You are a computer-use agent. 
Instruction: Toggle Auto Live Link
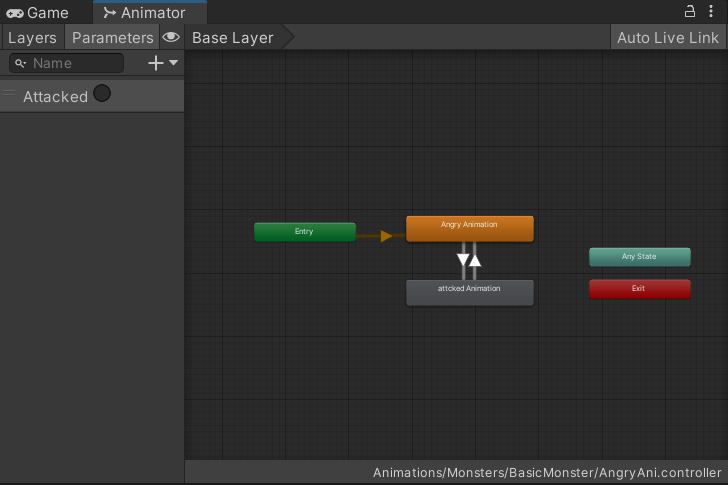[668, 38]
